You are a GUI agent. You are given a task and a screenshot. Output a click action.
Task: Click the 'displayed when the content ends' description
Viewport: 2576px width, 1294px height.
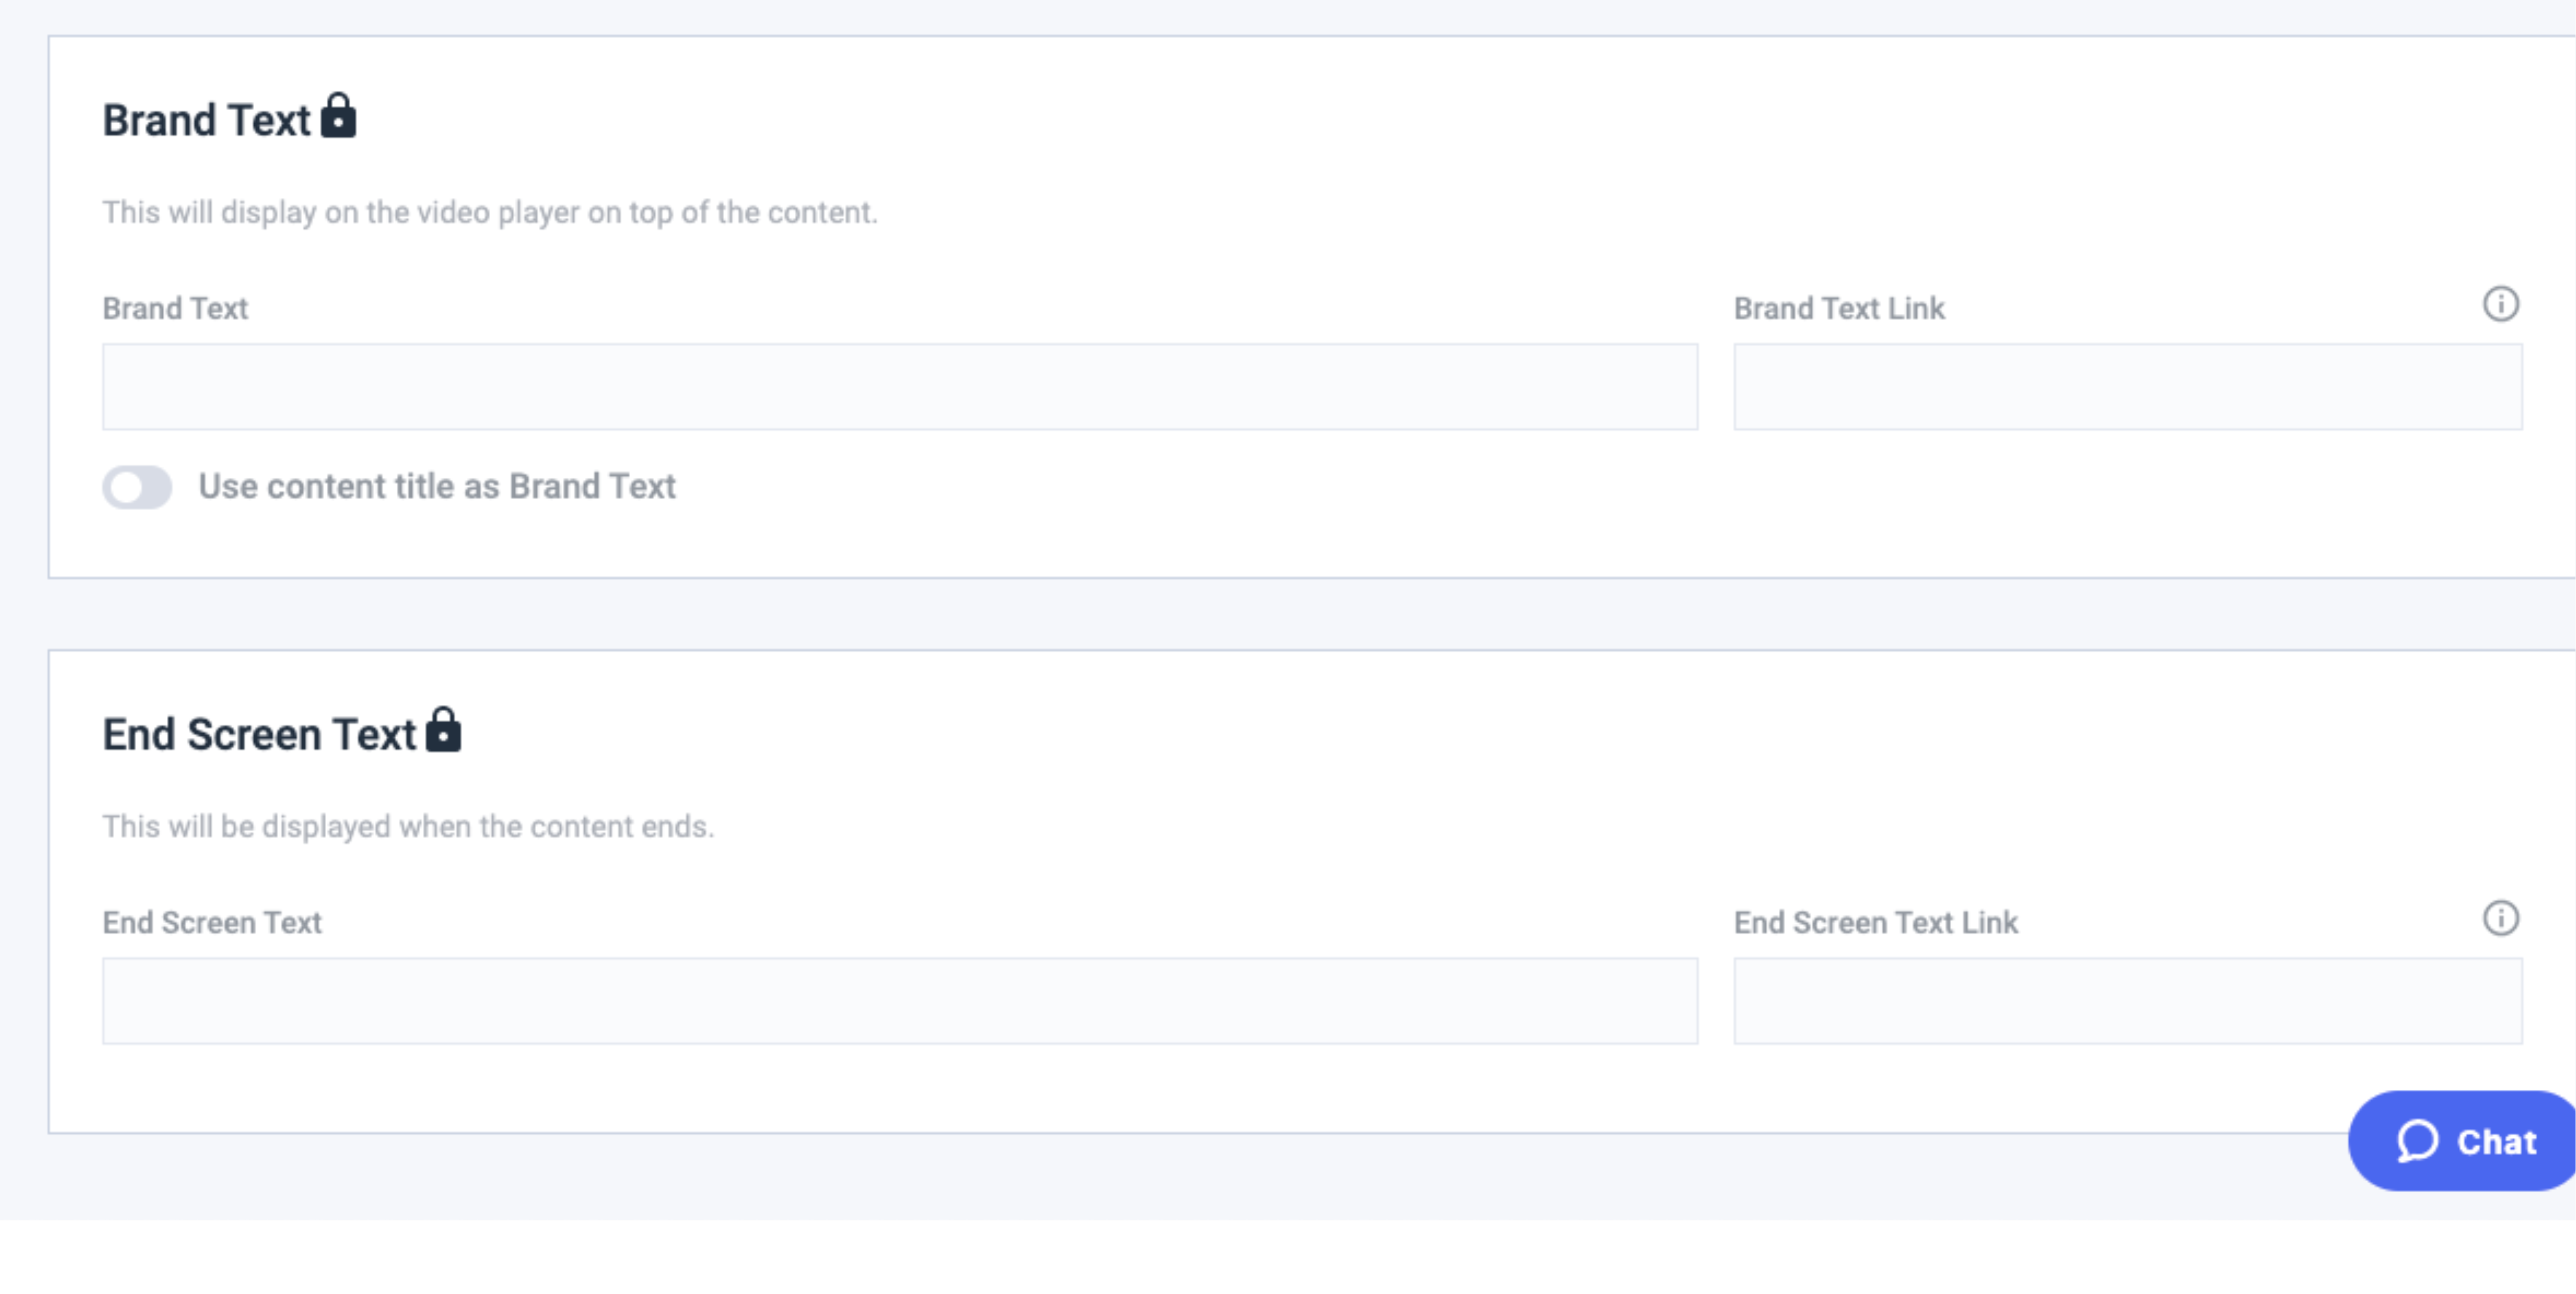408,826
